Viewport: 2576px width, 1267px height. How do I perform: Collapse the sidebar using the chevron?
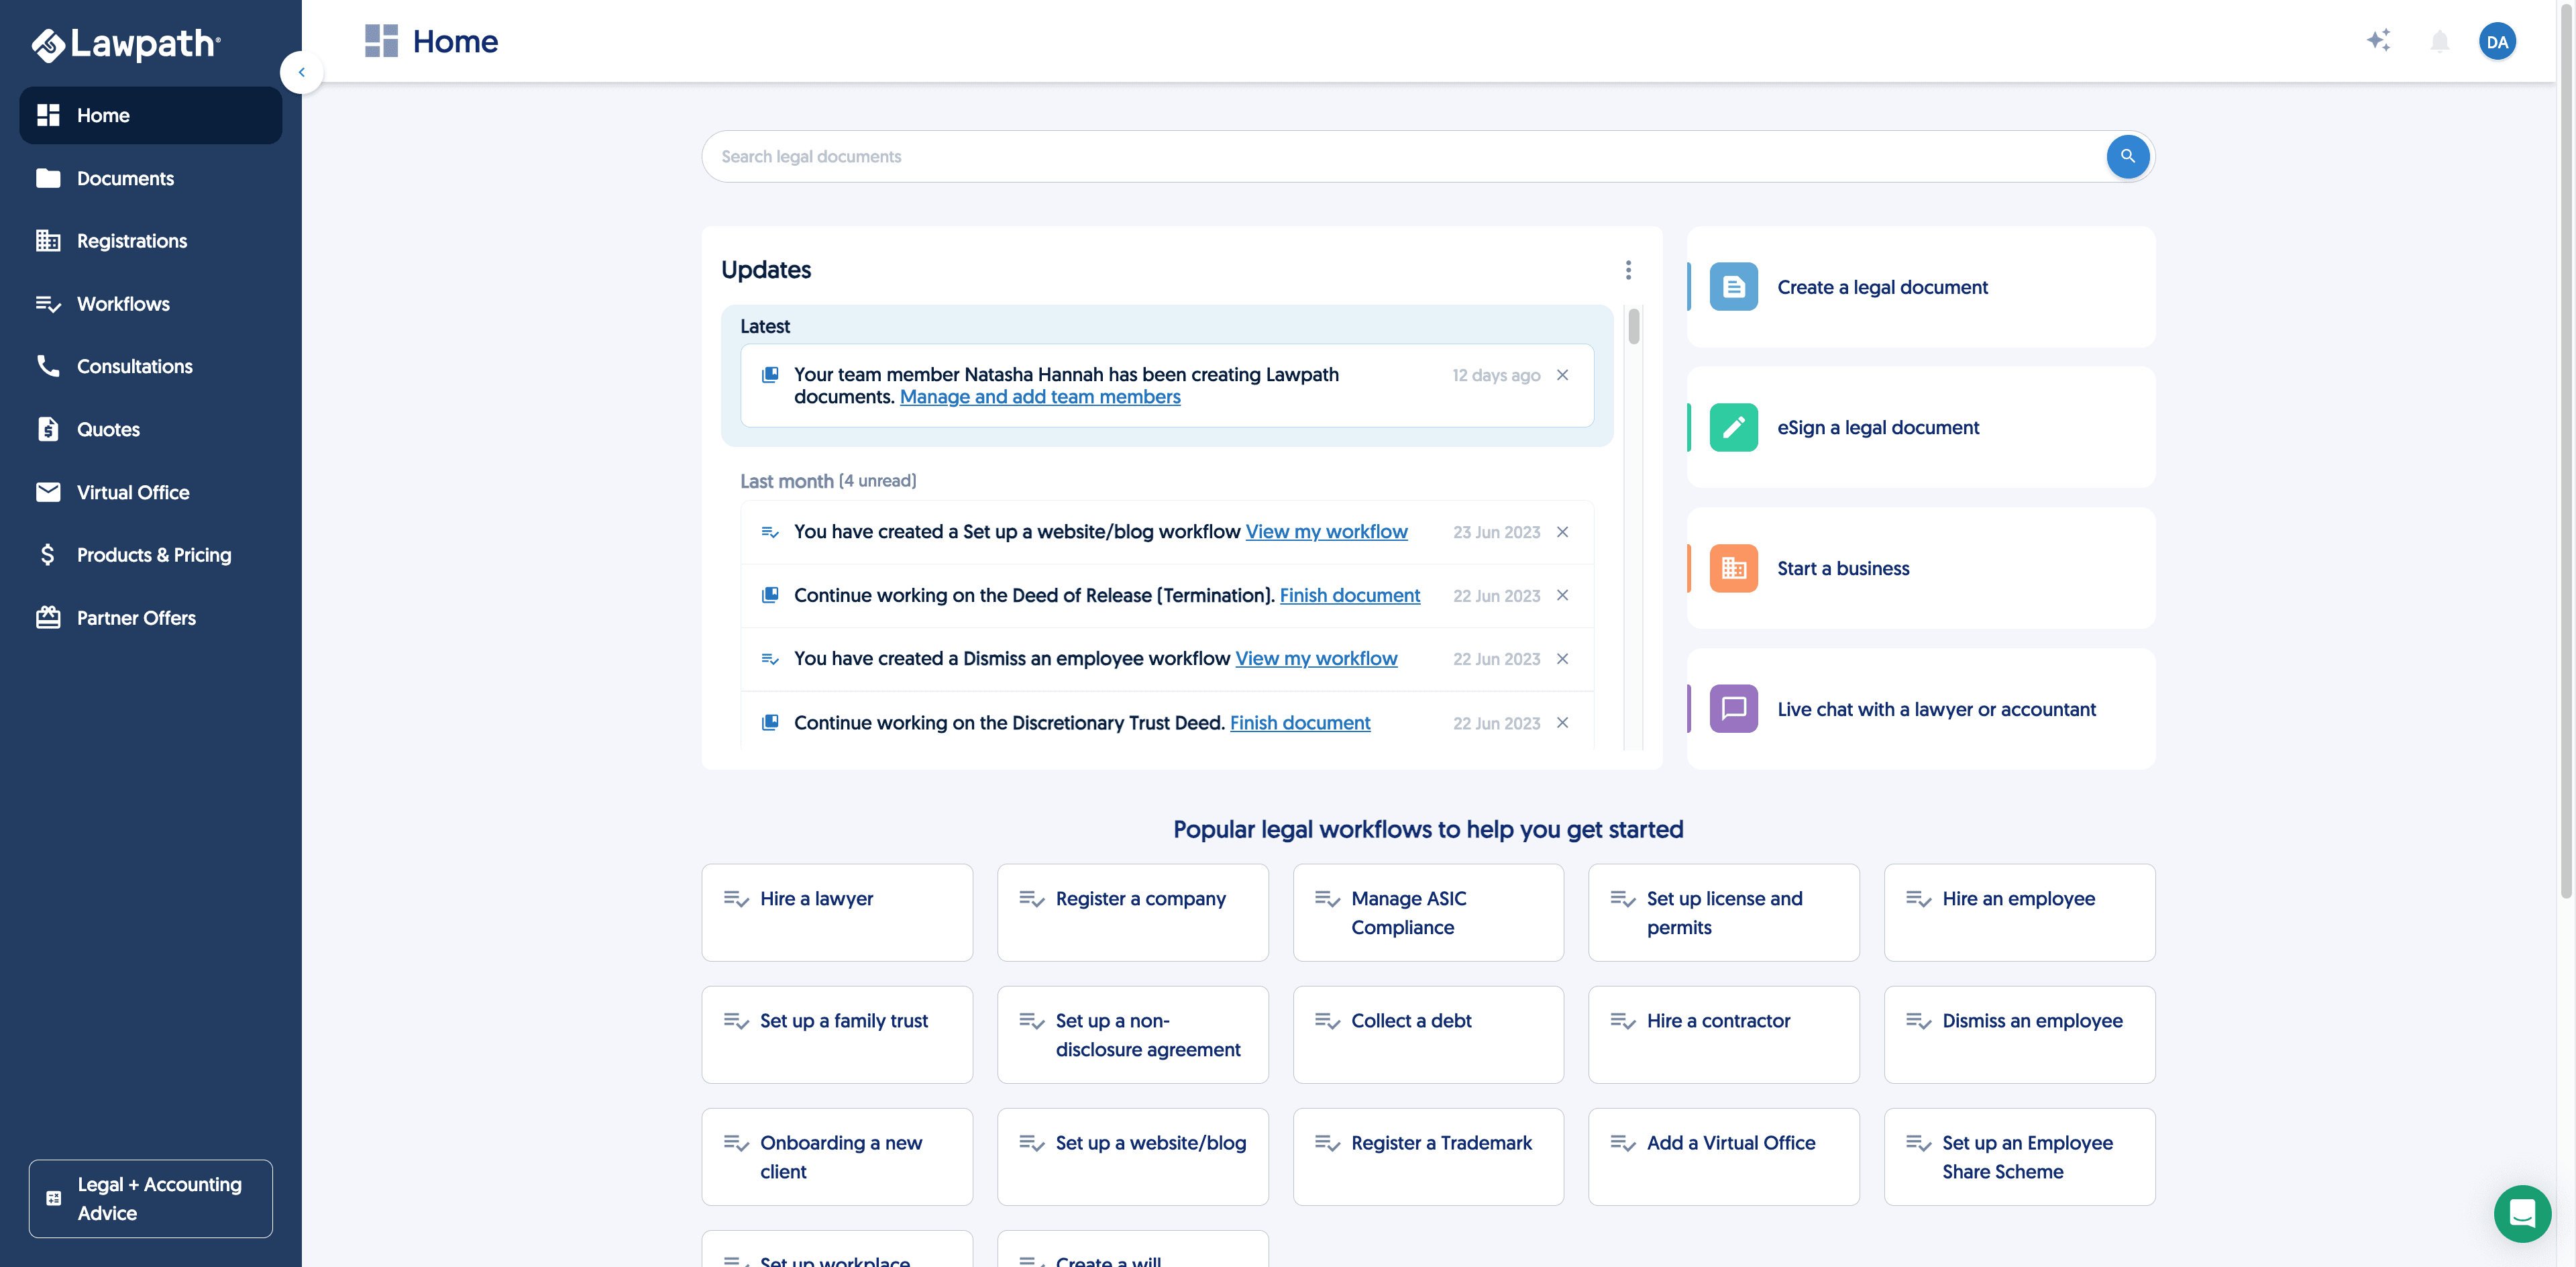click(301, 71)
